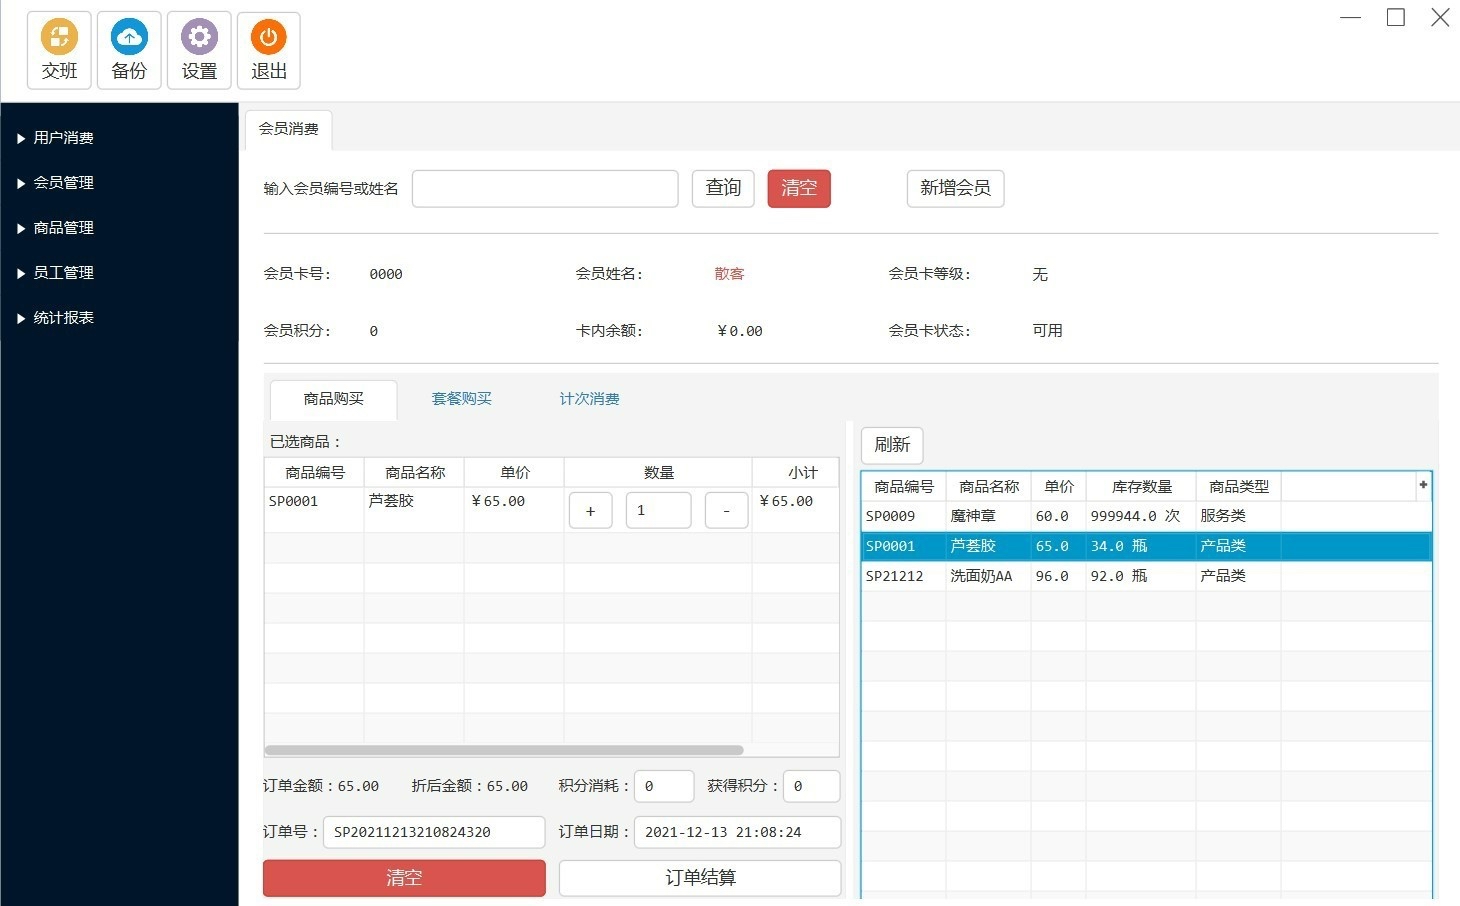Increase quantity with the + stepper
The width and height of the screenshot is (1460, 906).
590,510
